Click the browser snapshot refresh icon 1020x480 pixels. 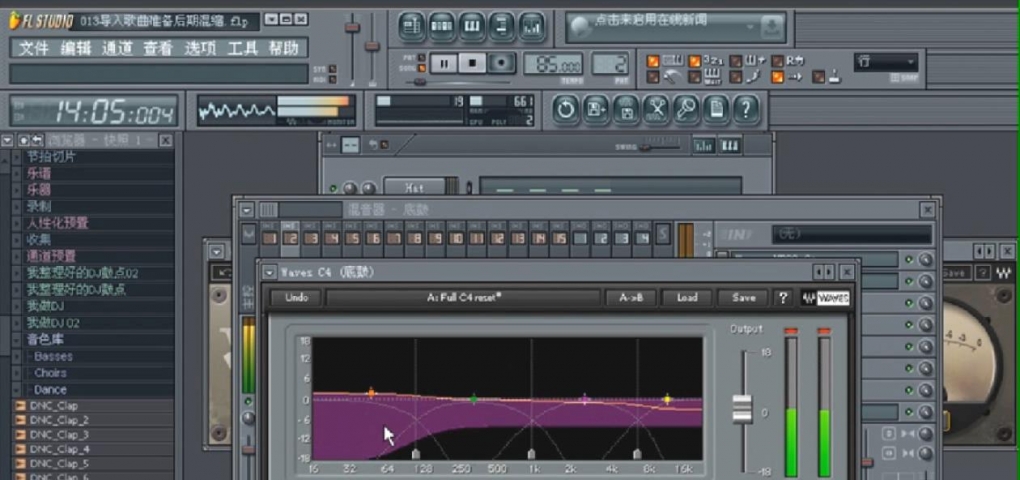[24, 140]
